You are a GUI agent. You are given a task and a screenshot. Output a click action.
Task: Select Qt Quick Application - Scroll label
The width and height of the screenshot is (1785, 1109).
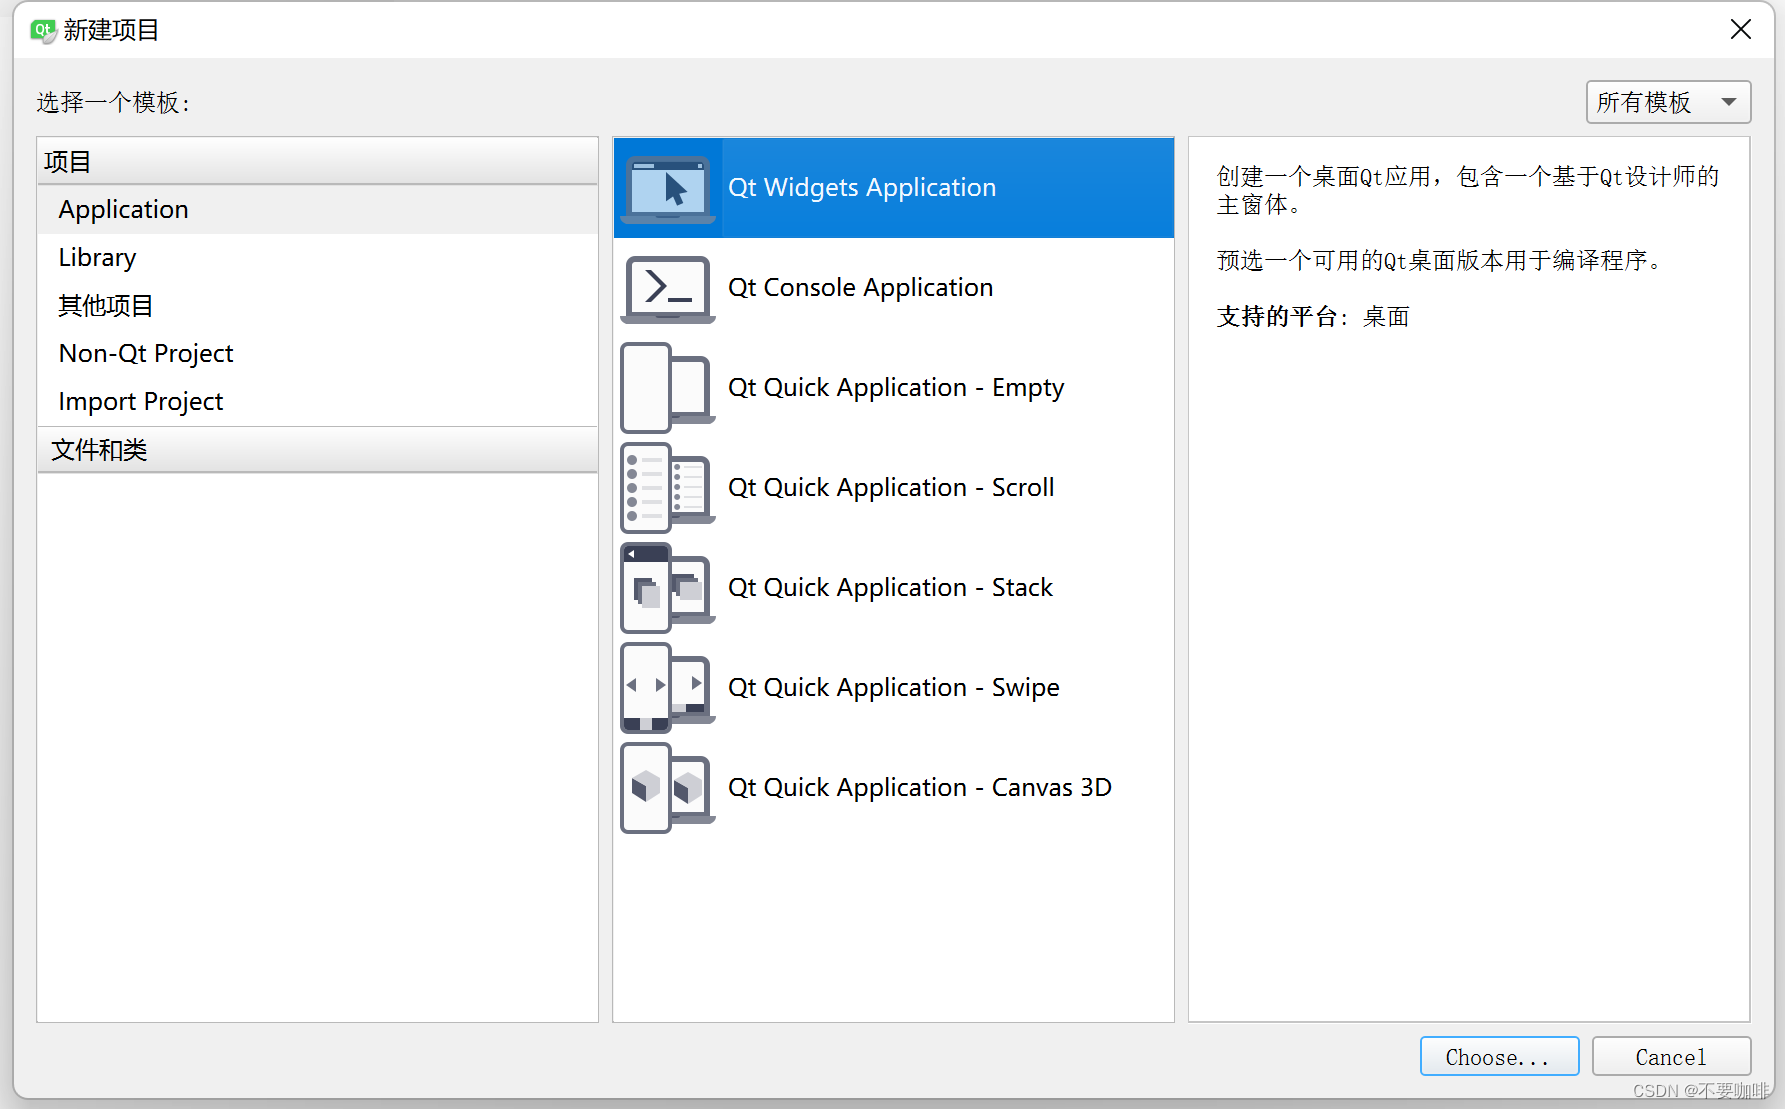click(x=891, y=488)
